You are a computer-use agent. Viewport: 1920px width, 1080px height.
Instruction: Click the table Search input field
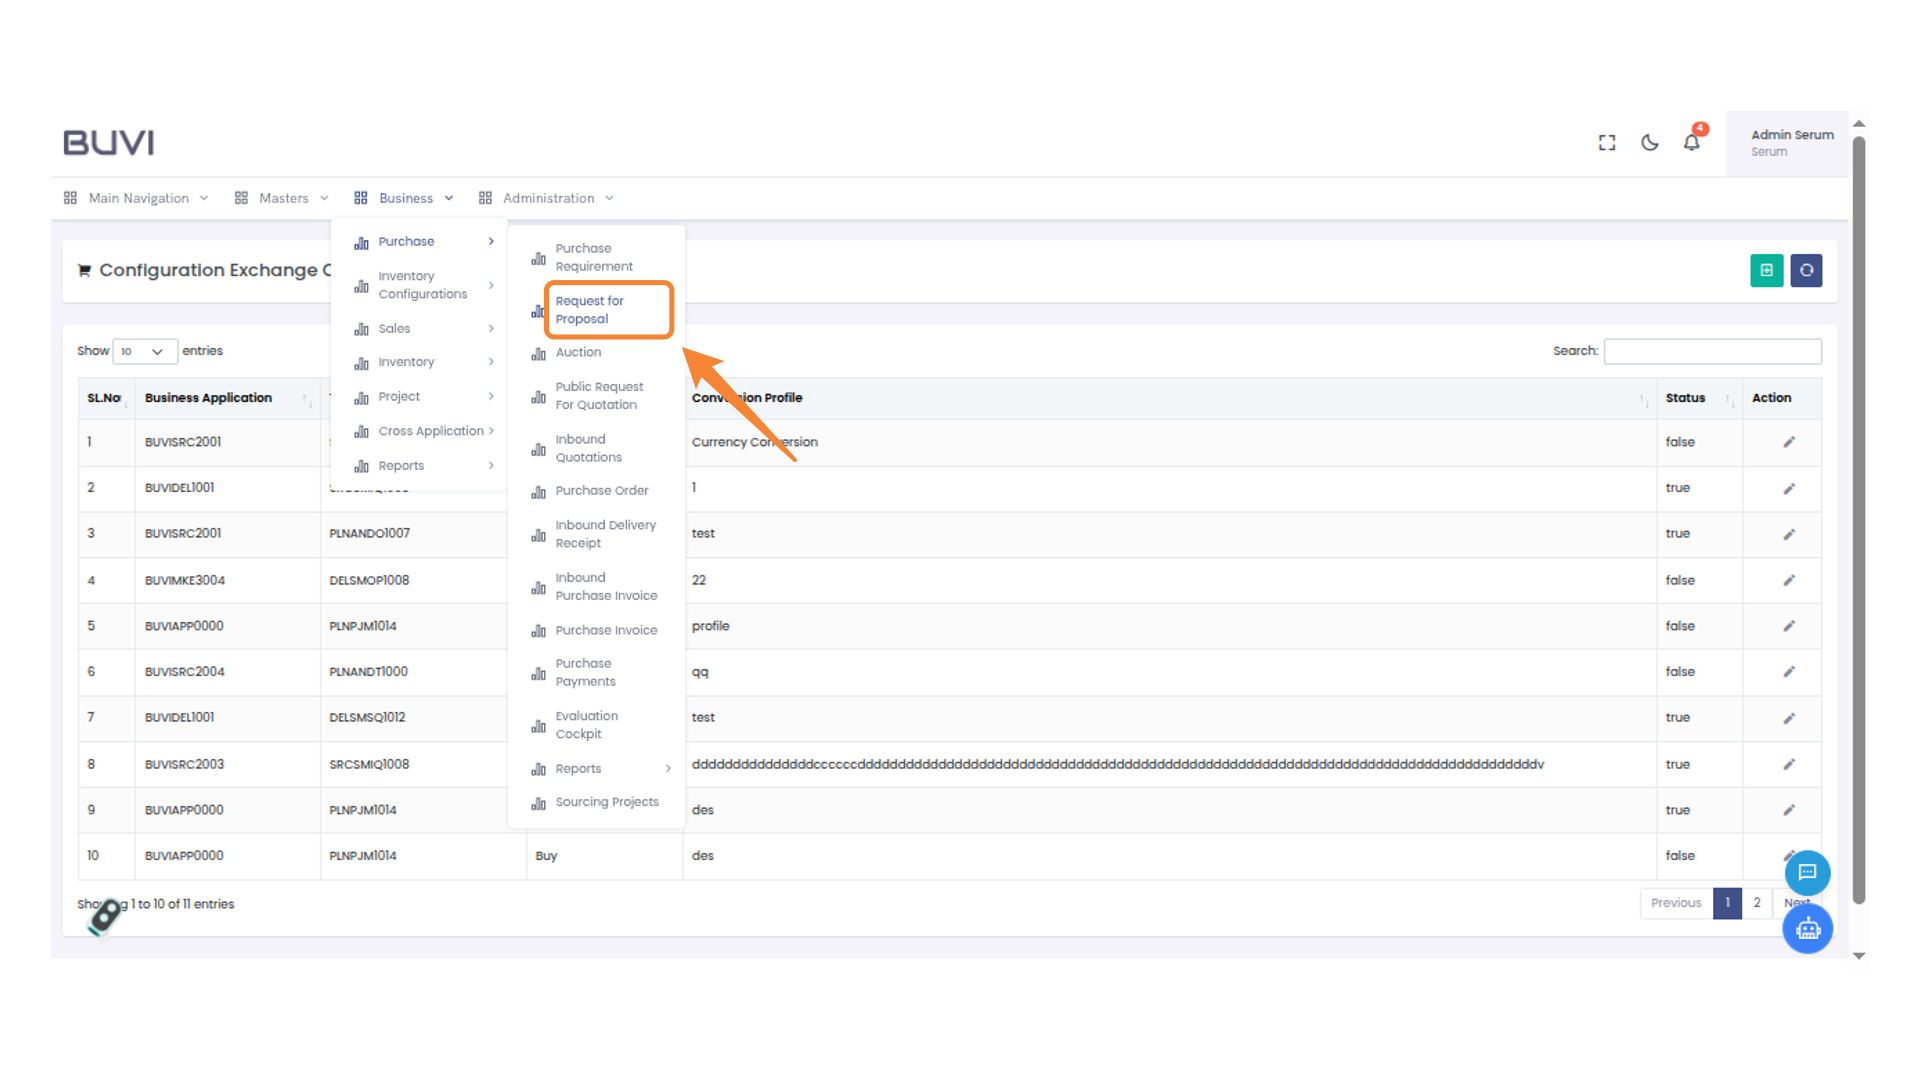point(1712,351)
